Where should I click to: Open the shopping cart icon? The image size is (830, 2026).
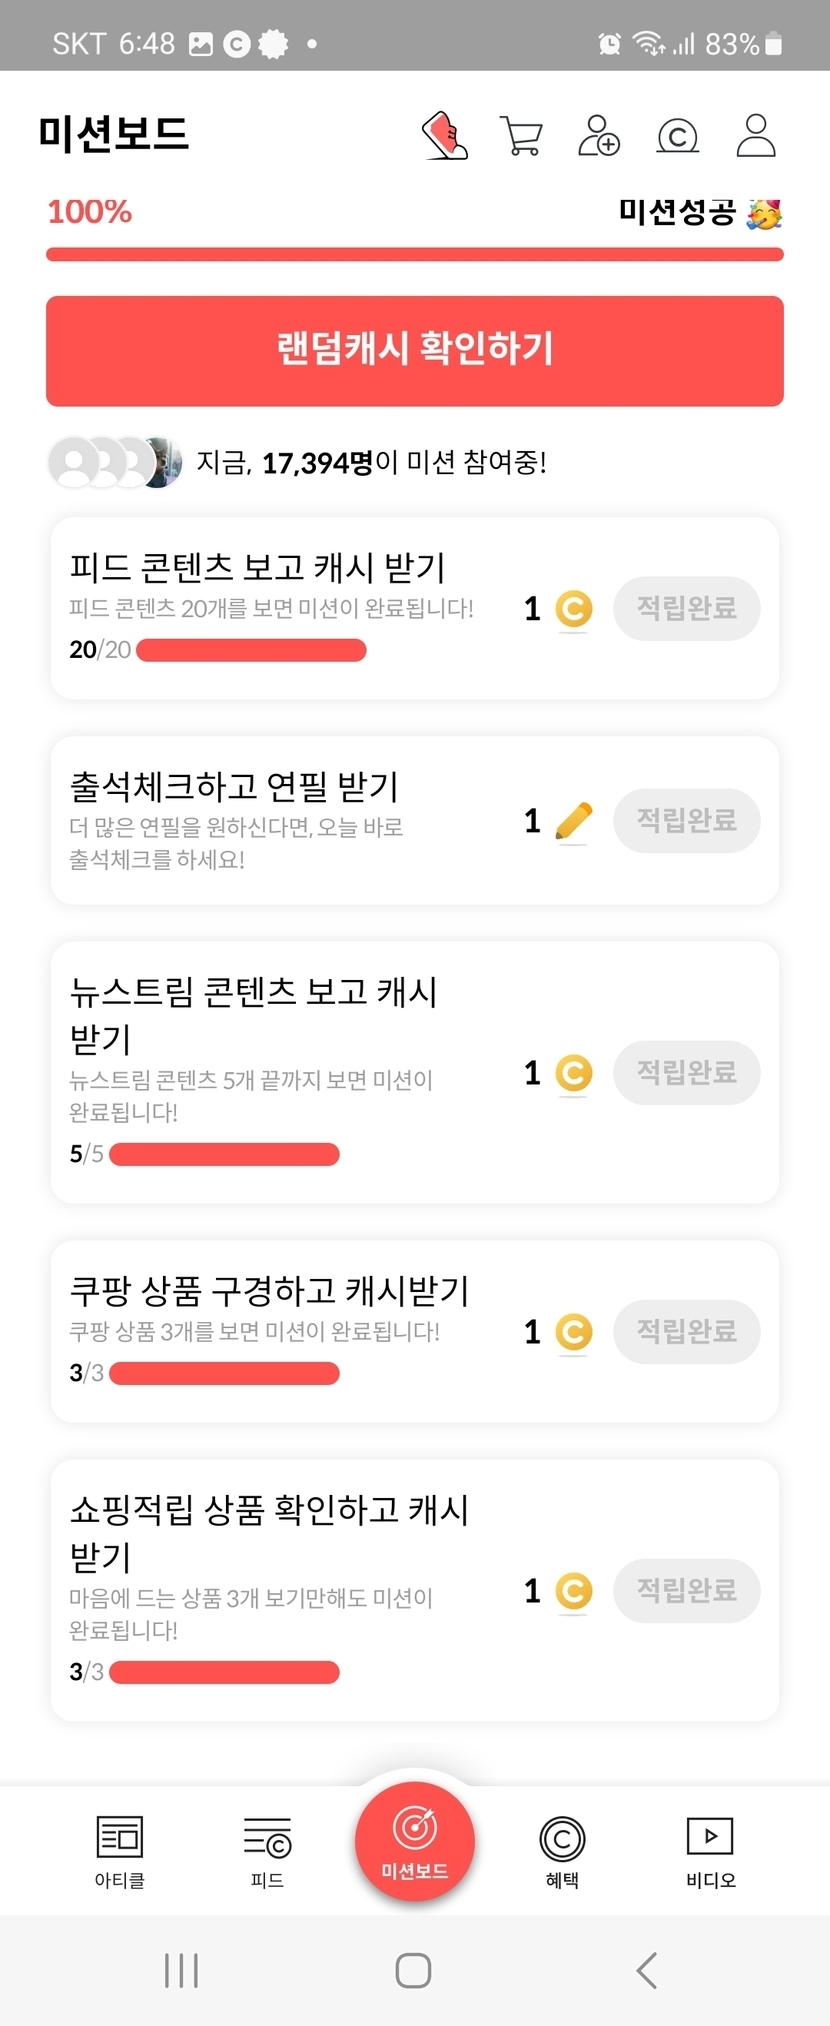(521, 136)
